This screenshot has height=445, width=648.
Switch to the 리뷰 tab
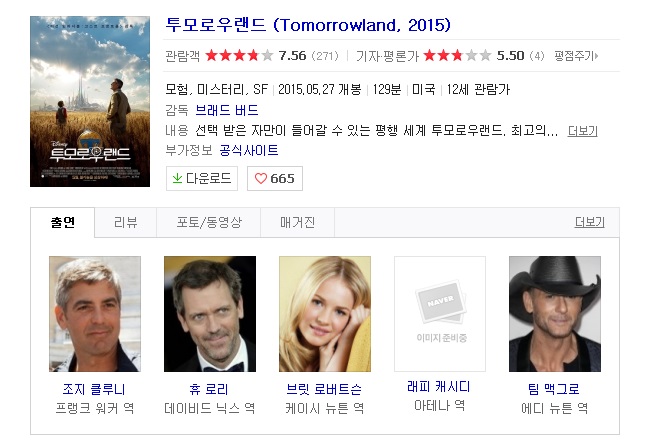coord(126,223)
